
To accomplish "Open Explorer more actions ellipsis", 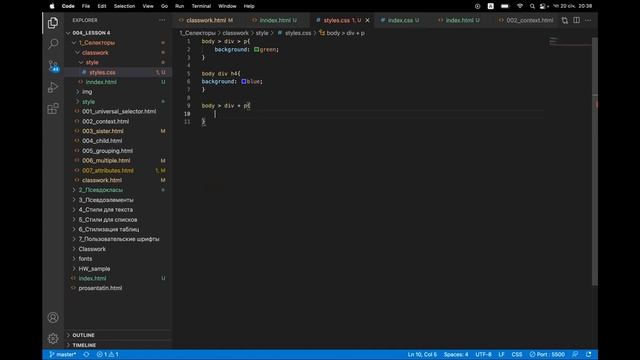I will [162, 20].
